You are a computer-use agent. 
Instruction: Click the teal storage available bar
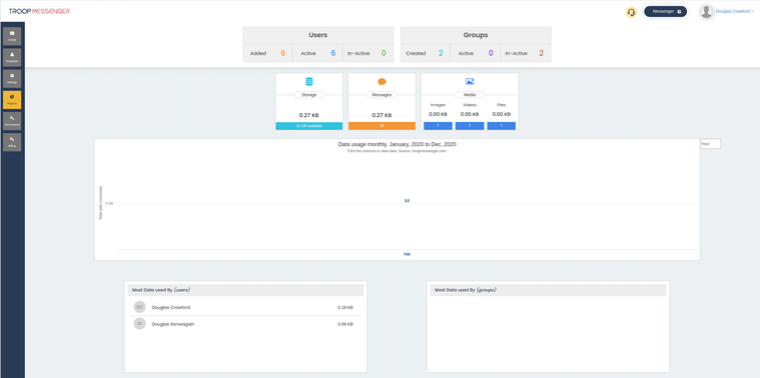click(x=309, y=126)
